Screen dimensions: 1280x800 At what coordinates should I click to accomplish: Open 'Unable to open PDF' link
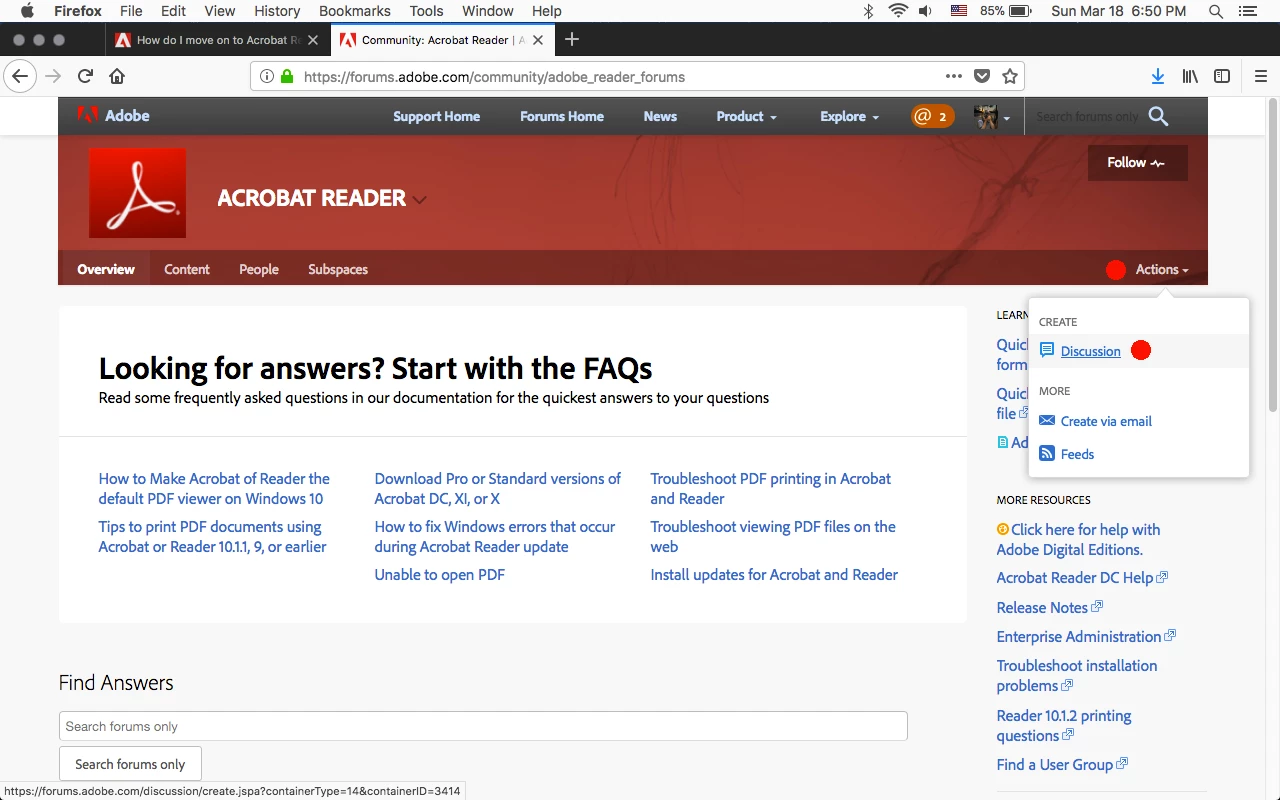point(440,575)
